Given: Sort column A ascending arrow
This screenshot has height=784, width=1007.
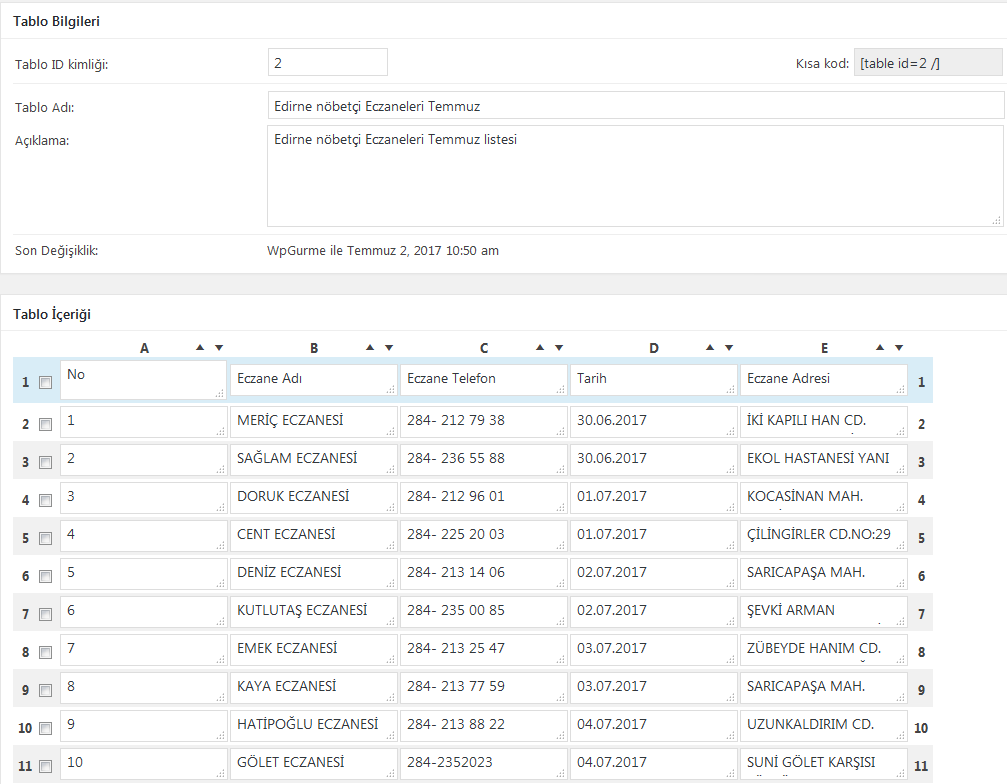Looking at the screenshot, I should pyautogui.click(x=200, y=347).
